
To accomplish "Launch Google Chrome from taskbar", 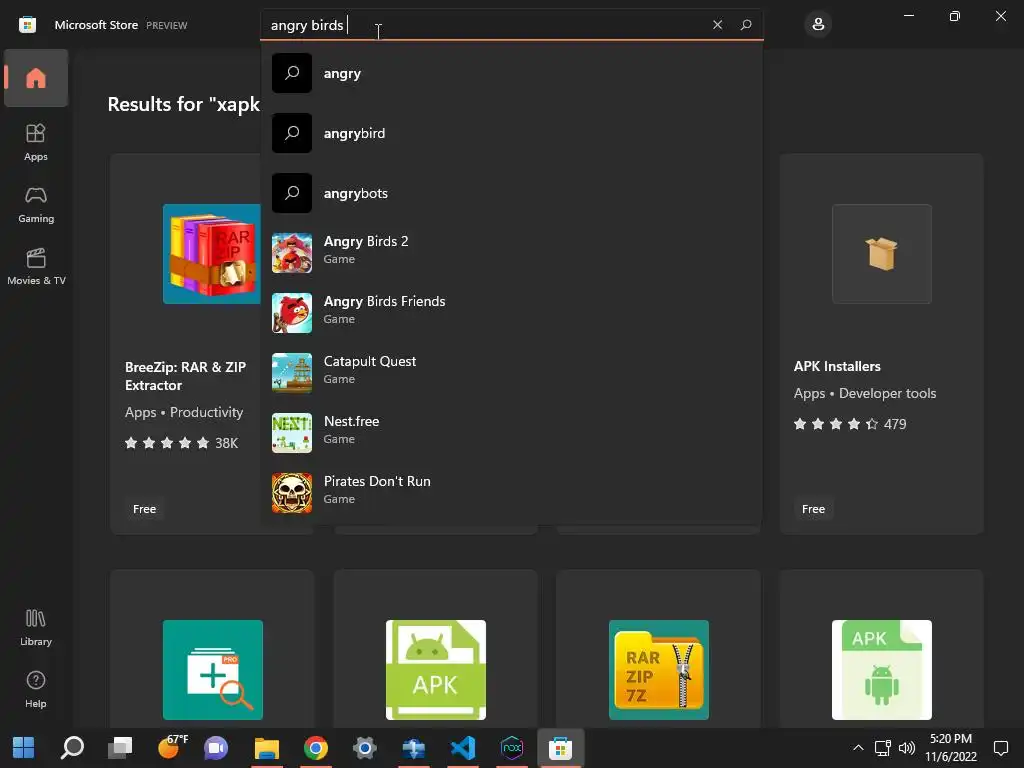I will point(315,748).
